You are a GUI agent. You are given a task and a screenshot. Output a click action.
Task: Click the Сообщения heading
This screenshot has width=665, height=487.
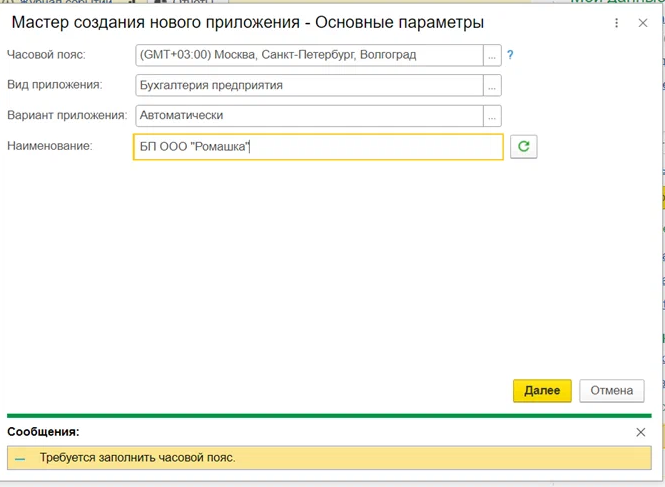click(43, 432)
